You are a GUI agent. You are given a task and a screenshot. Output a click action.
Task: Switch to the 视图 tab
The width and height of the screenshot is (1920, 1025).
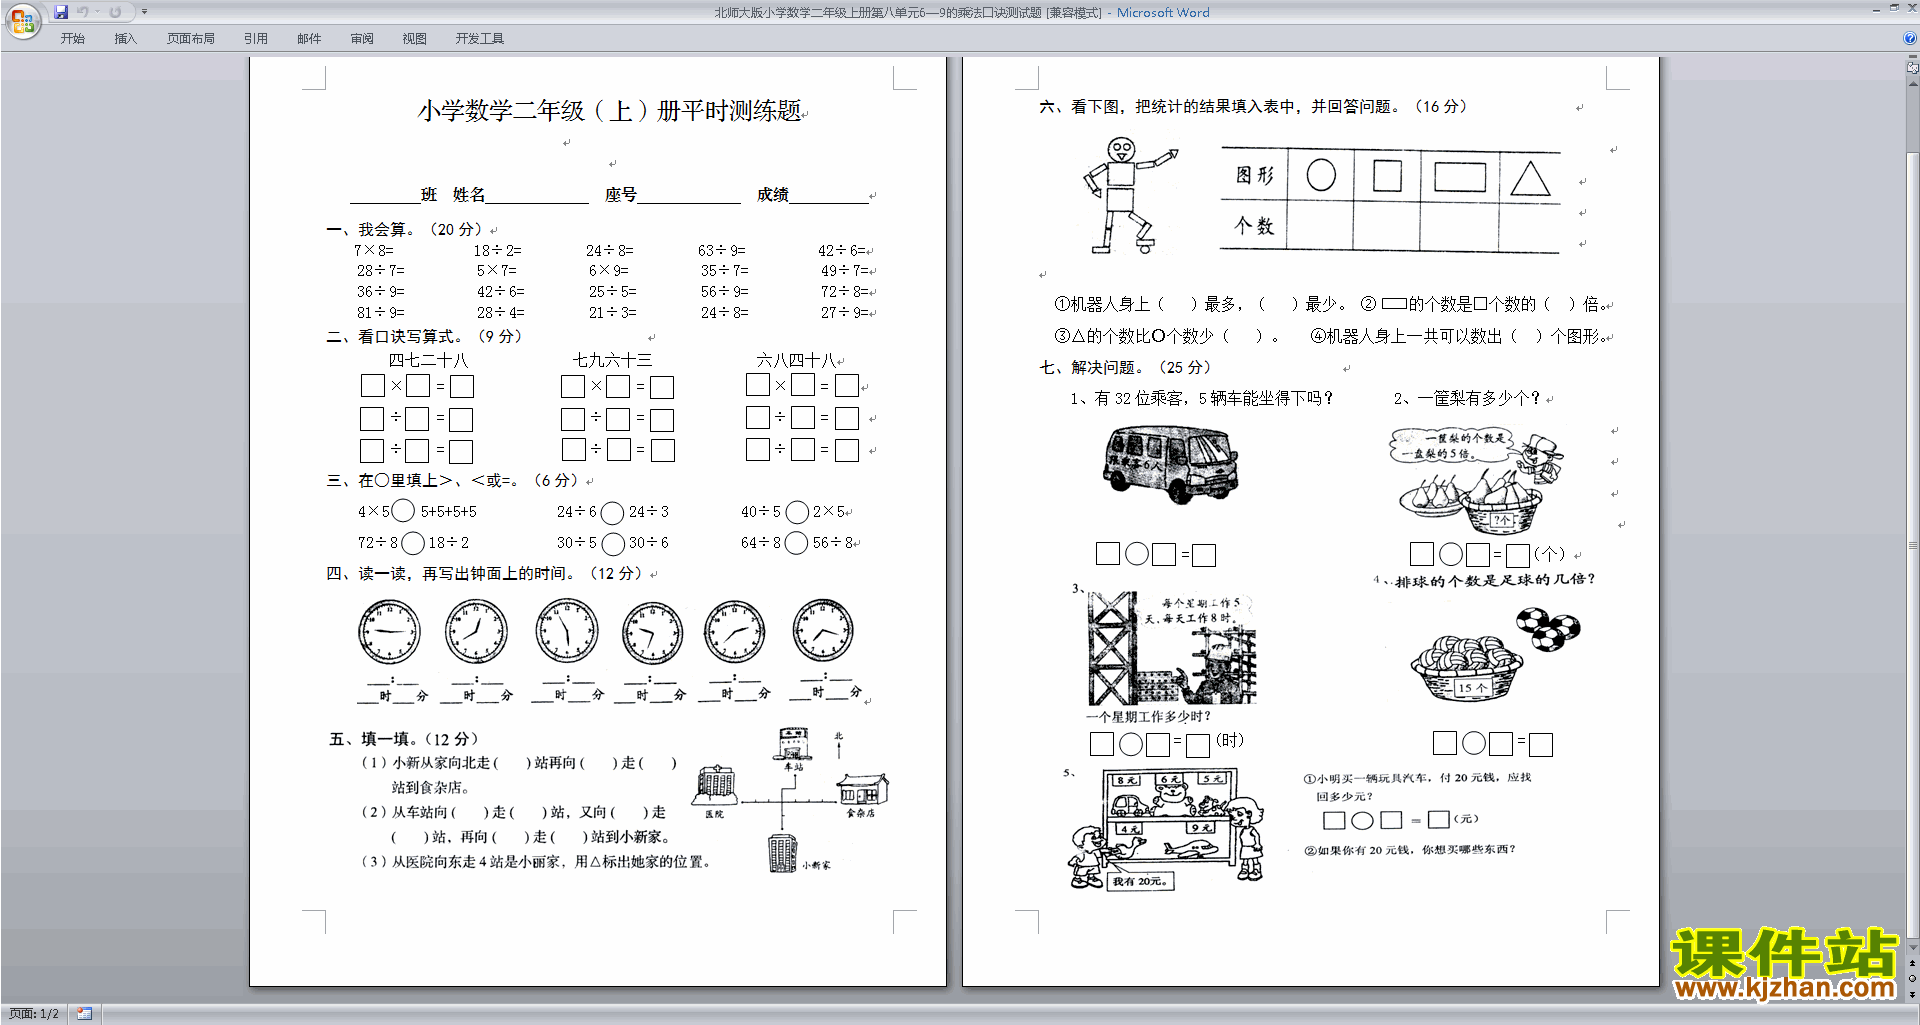414,39
